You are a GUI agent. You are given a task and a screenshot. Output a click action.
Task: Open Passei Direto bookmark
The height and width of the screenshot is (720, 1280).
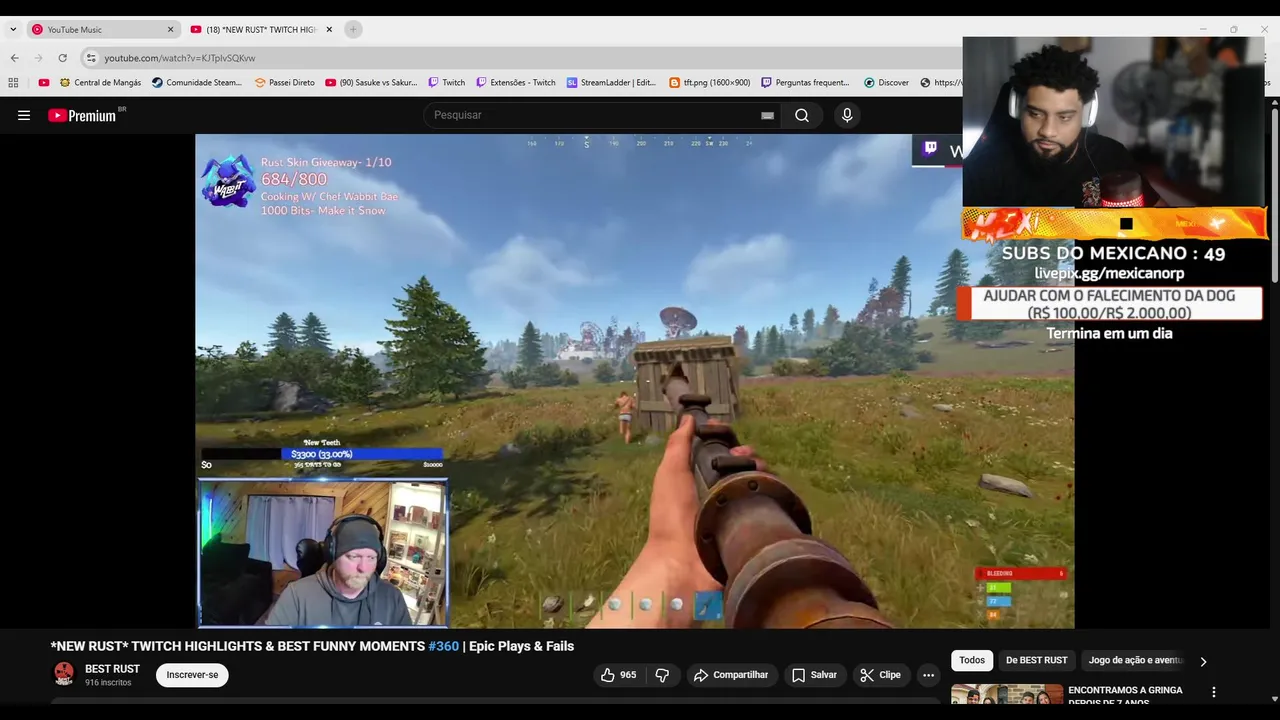284,83
